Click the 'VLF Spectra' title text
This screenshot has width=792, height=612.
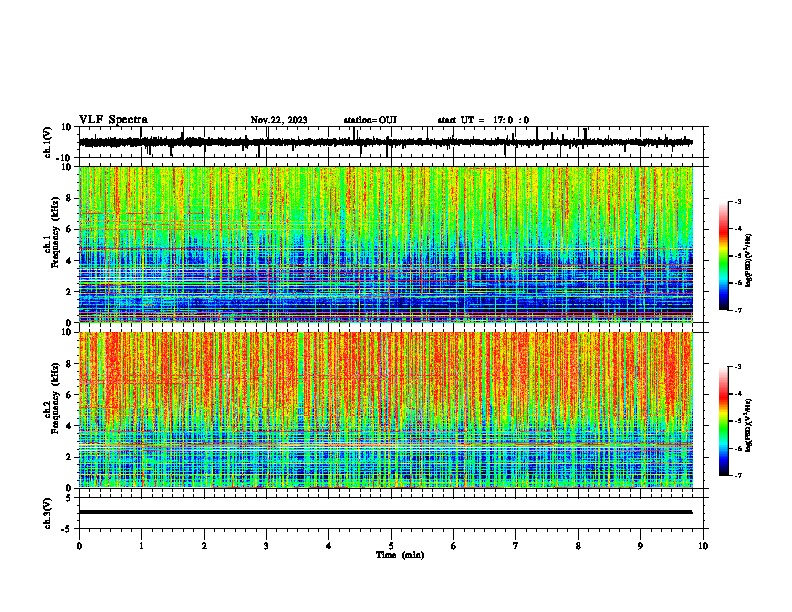tap(113, 120)
